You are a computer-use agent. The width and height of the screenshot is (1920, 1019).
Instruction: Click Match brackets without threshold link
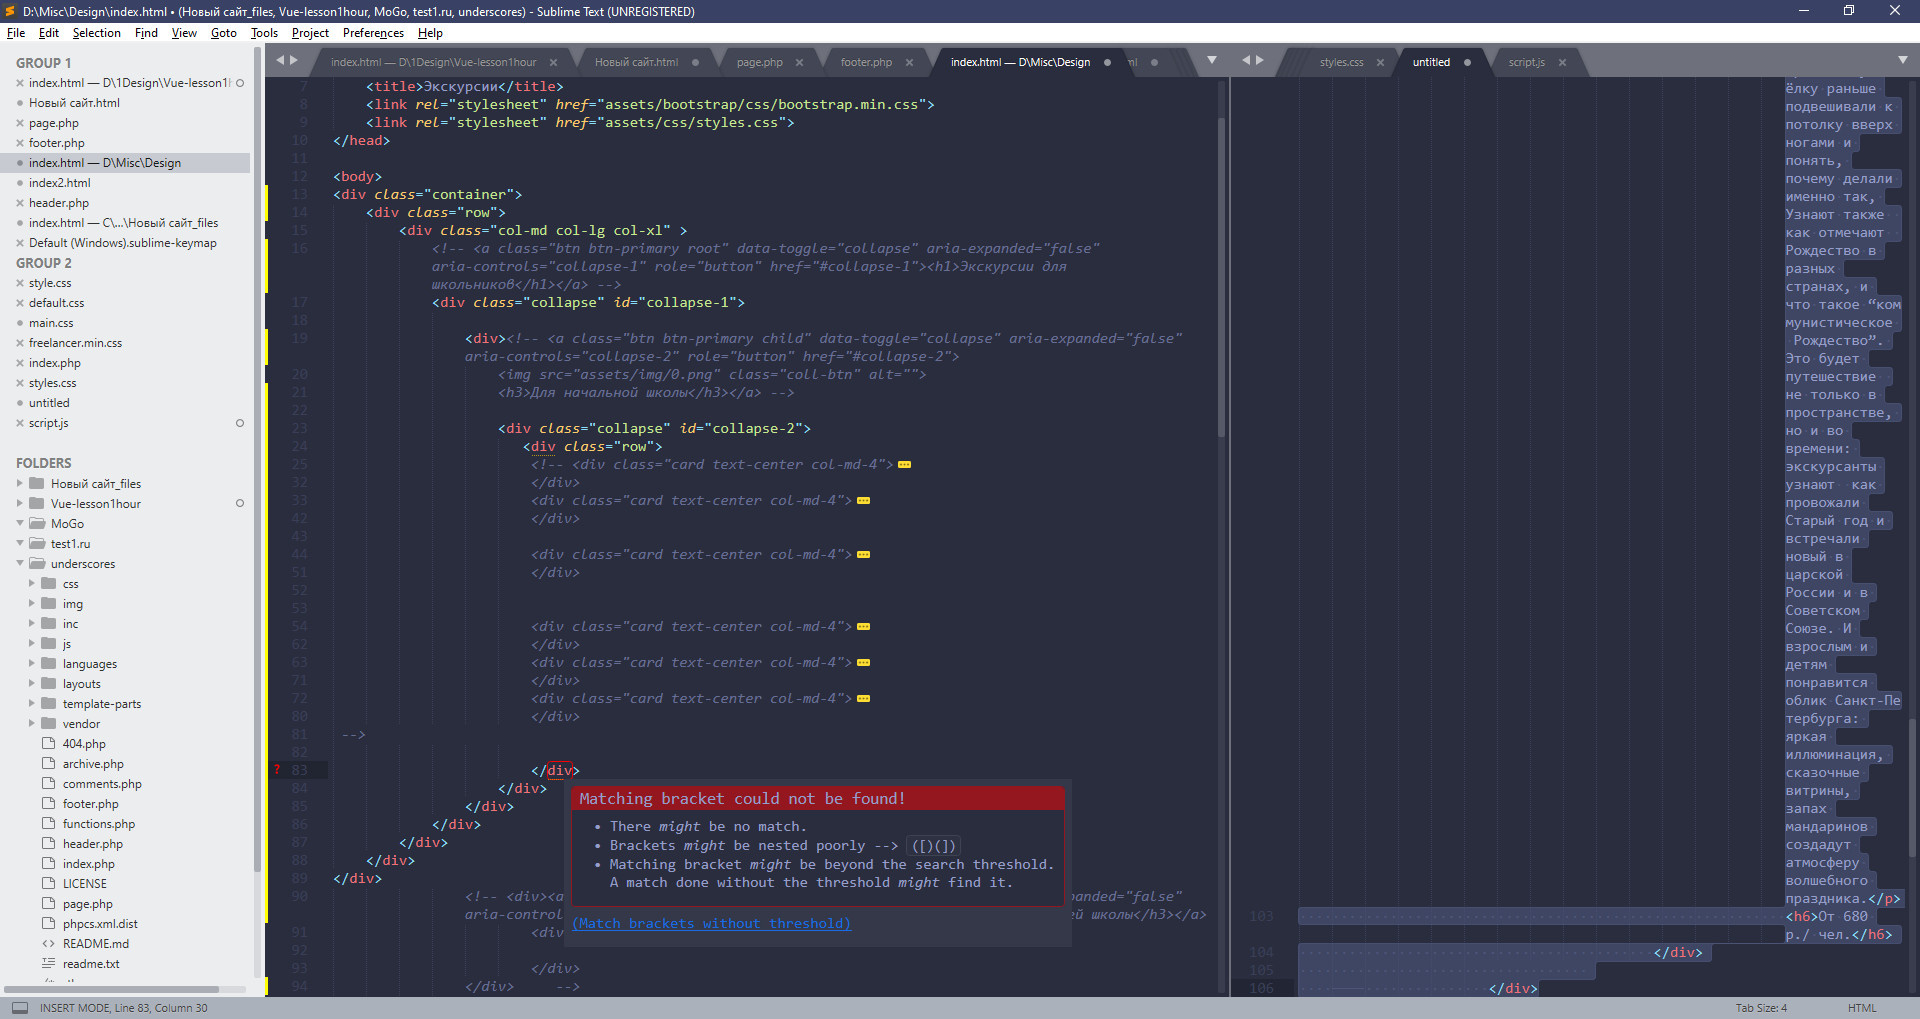tap(711, 923)
